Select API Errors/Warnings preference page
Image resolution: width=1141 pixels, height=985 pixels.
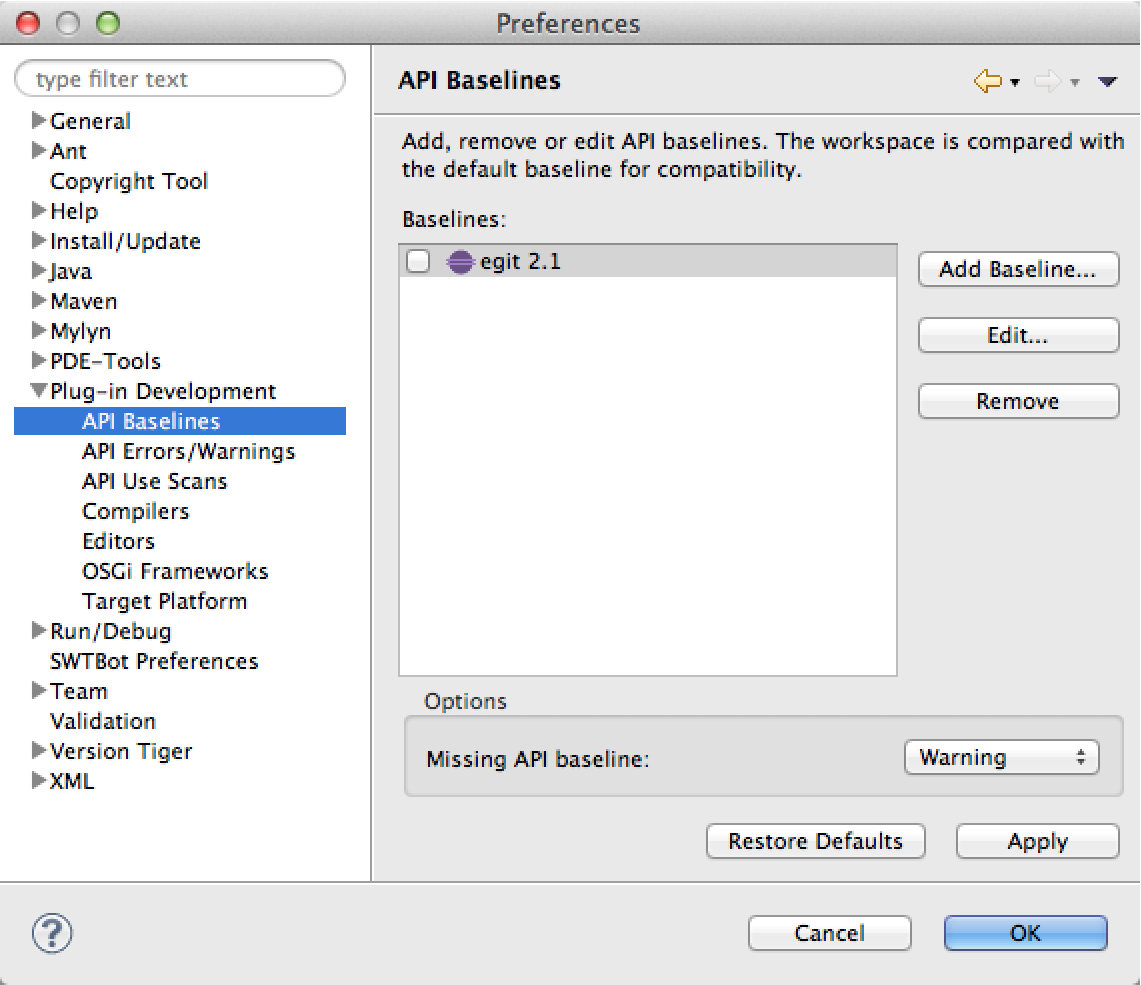click(x=188, y=451)
